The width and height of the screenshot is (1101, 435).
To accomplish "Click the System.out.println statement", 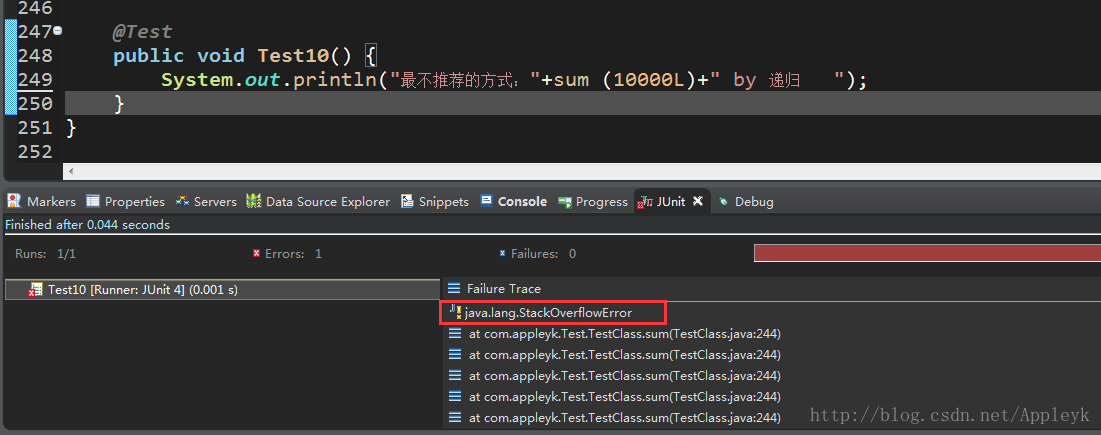I will pos(514,80).
